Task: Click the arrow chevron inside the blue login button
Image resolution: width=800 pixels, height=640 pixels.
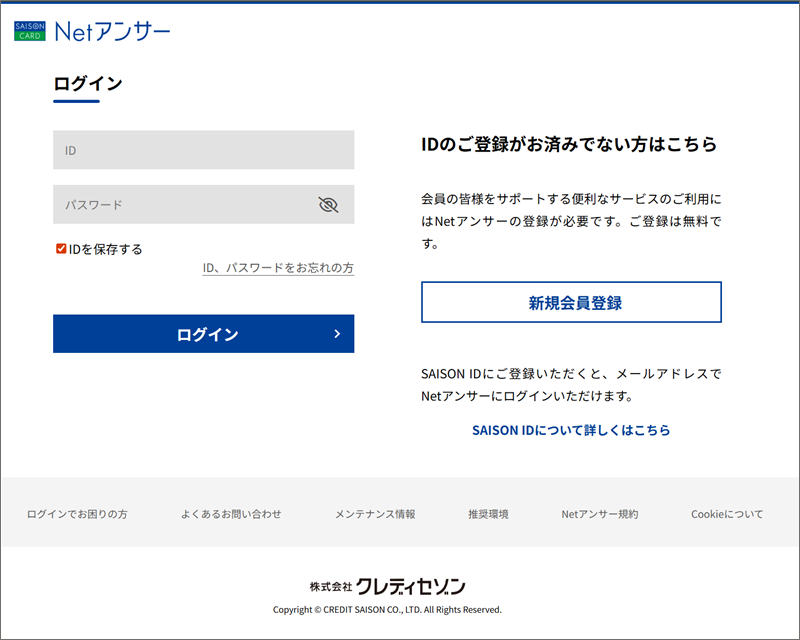Action: [337, 334]
